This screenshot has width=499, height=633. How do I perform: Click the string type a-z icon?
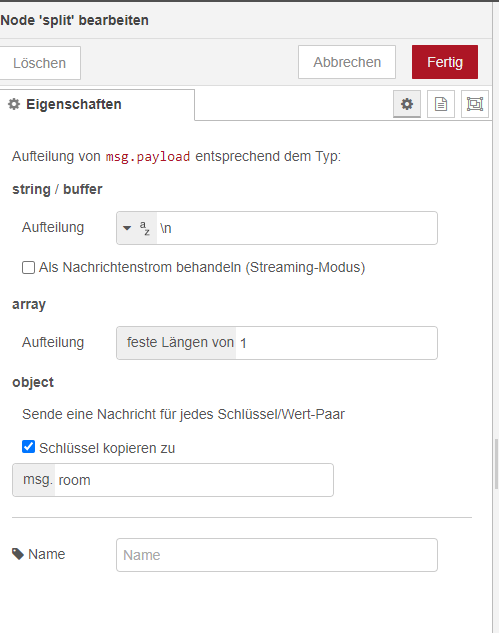pos(145,228)
